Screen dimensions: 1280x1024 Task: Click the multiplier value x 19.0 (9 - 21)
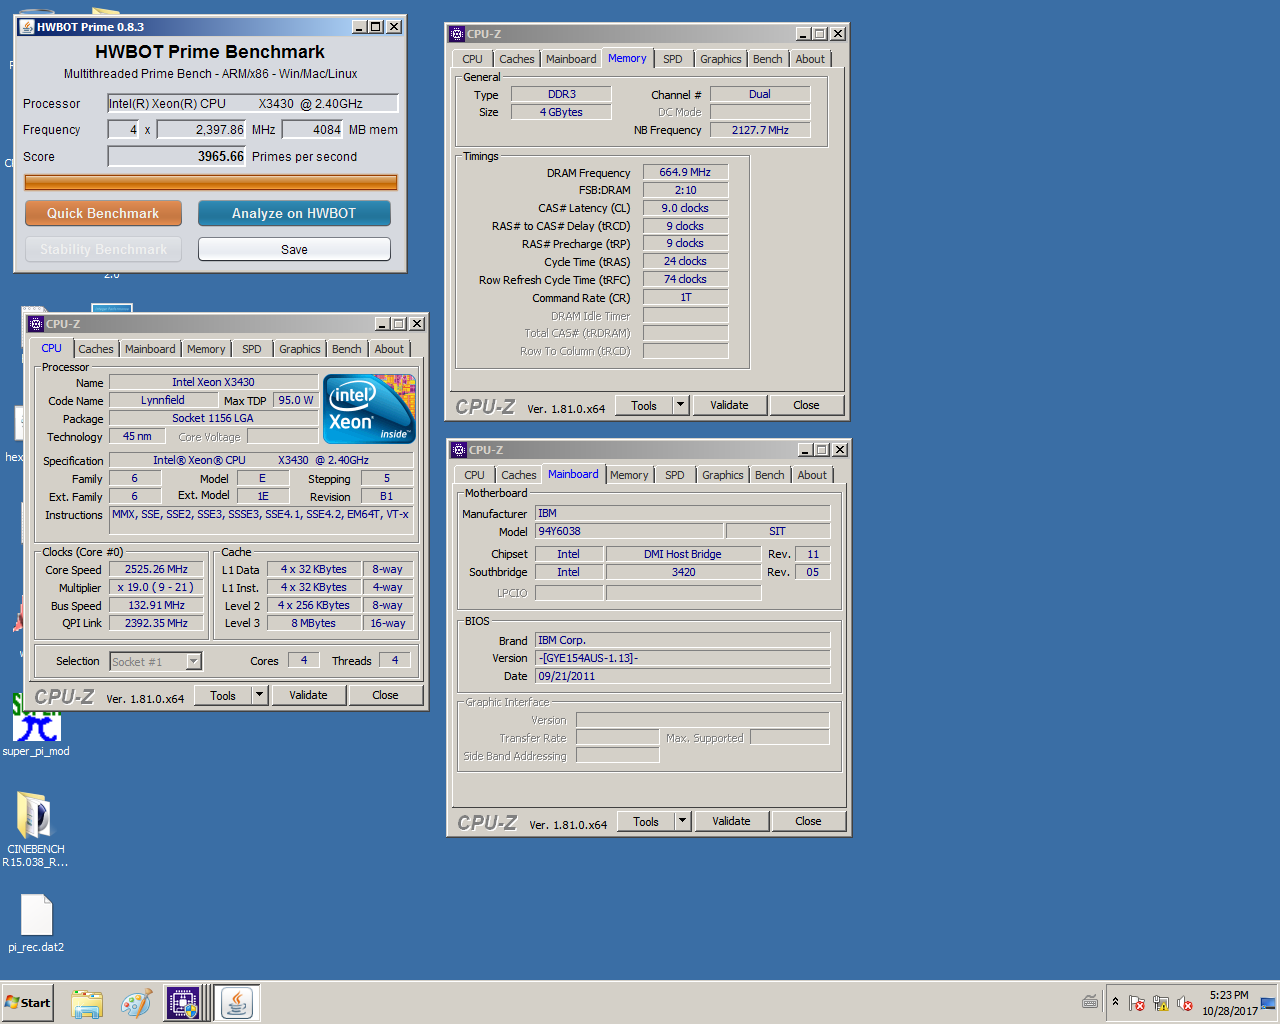157,587
